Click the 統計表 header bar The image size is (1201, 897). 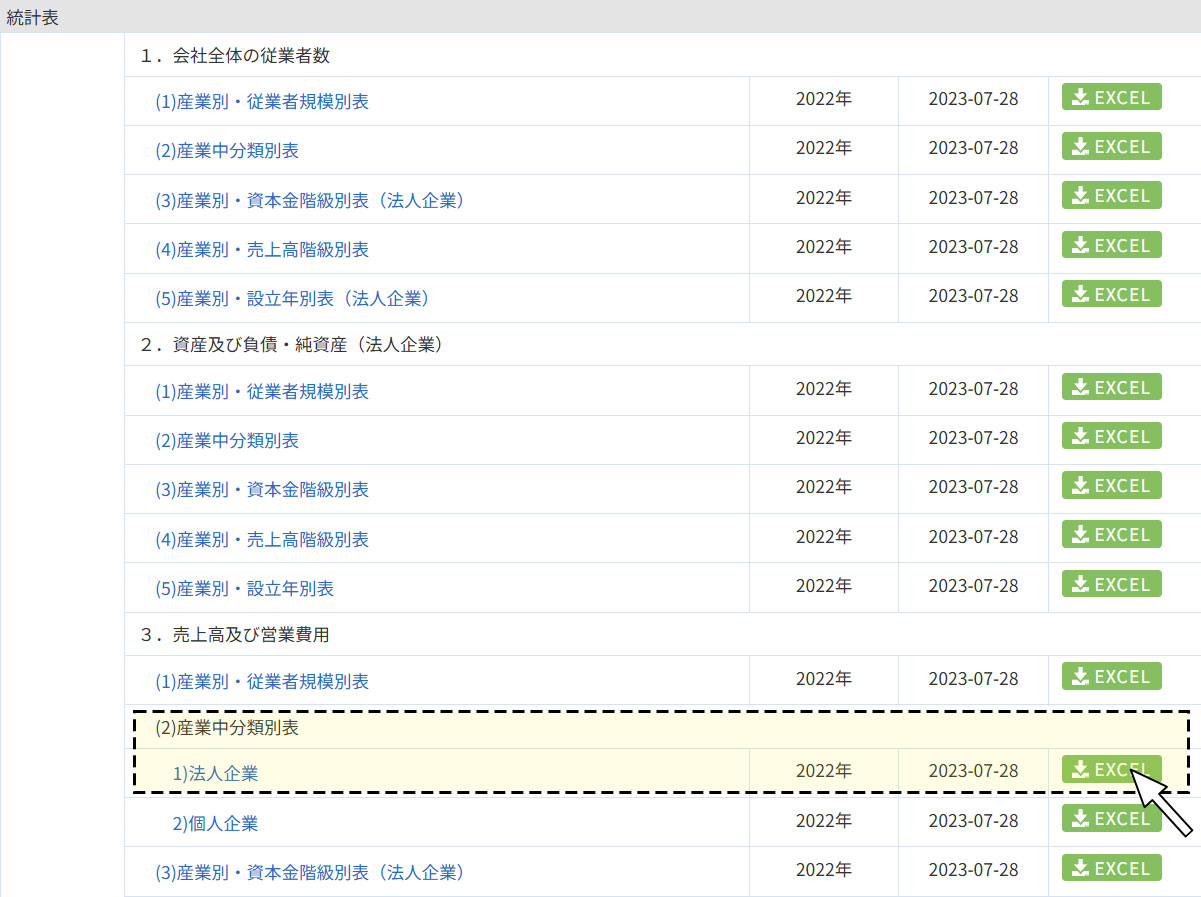coord(600,18)
